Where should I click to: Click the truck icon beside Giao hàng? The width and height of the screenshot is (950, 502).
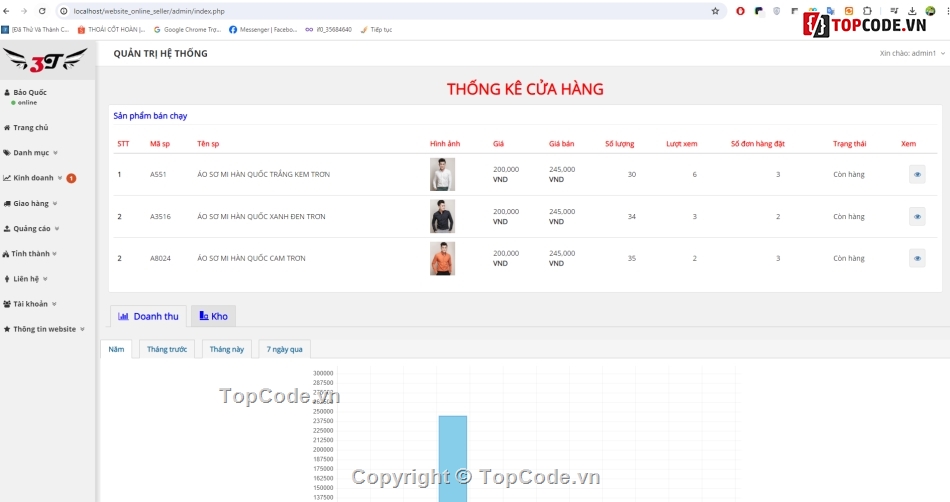pos(7,203)
